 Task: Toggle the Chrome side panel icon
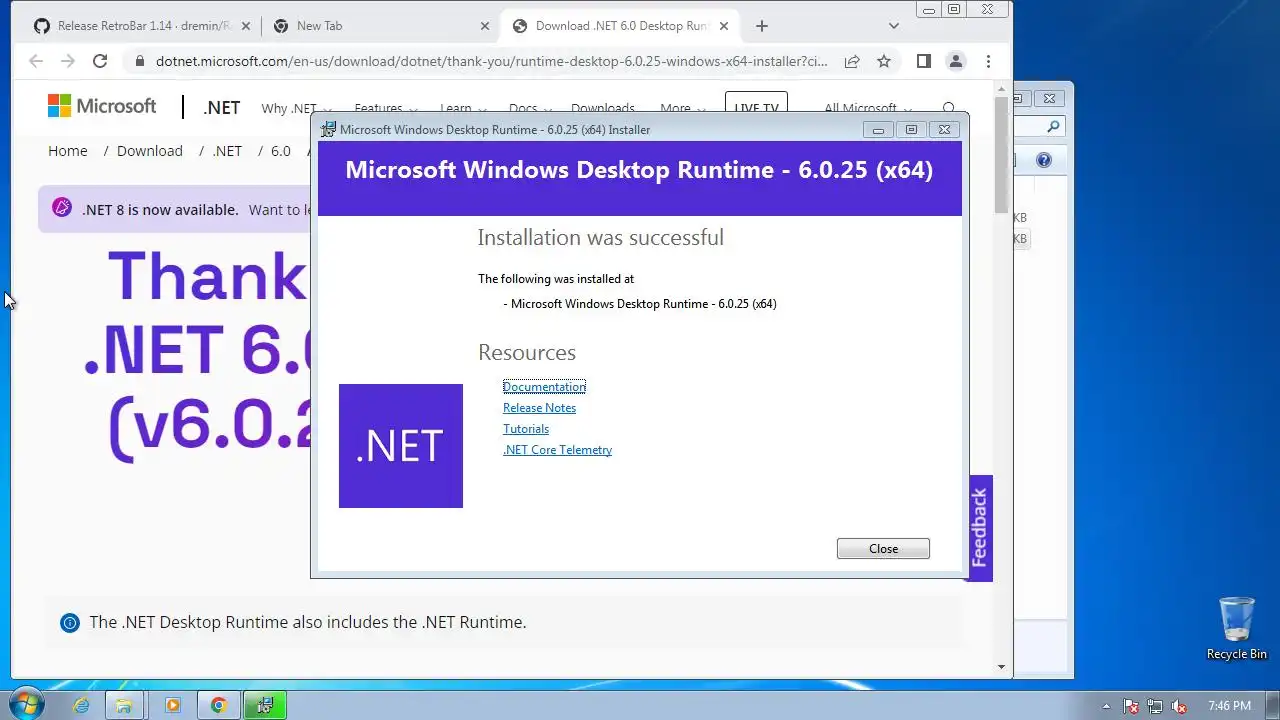coord(924,61)
